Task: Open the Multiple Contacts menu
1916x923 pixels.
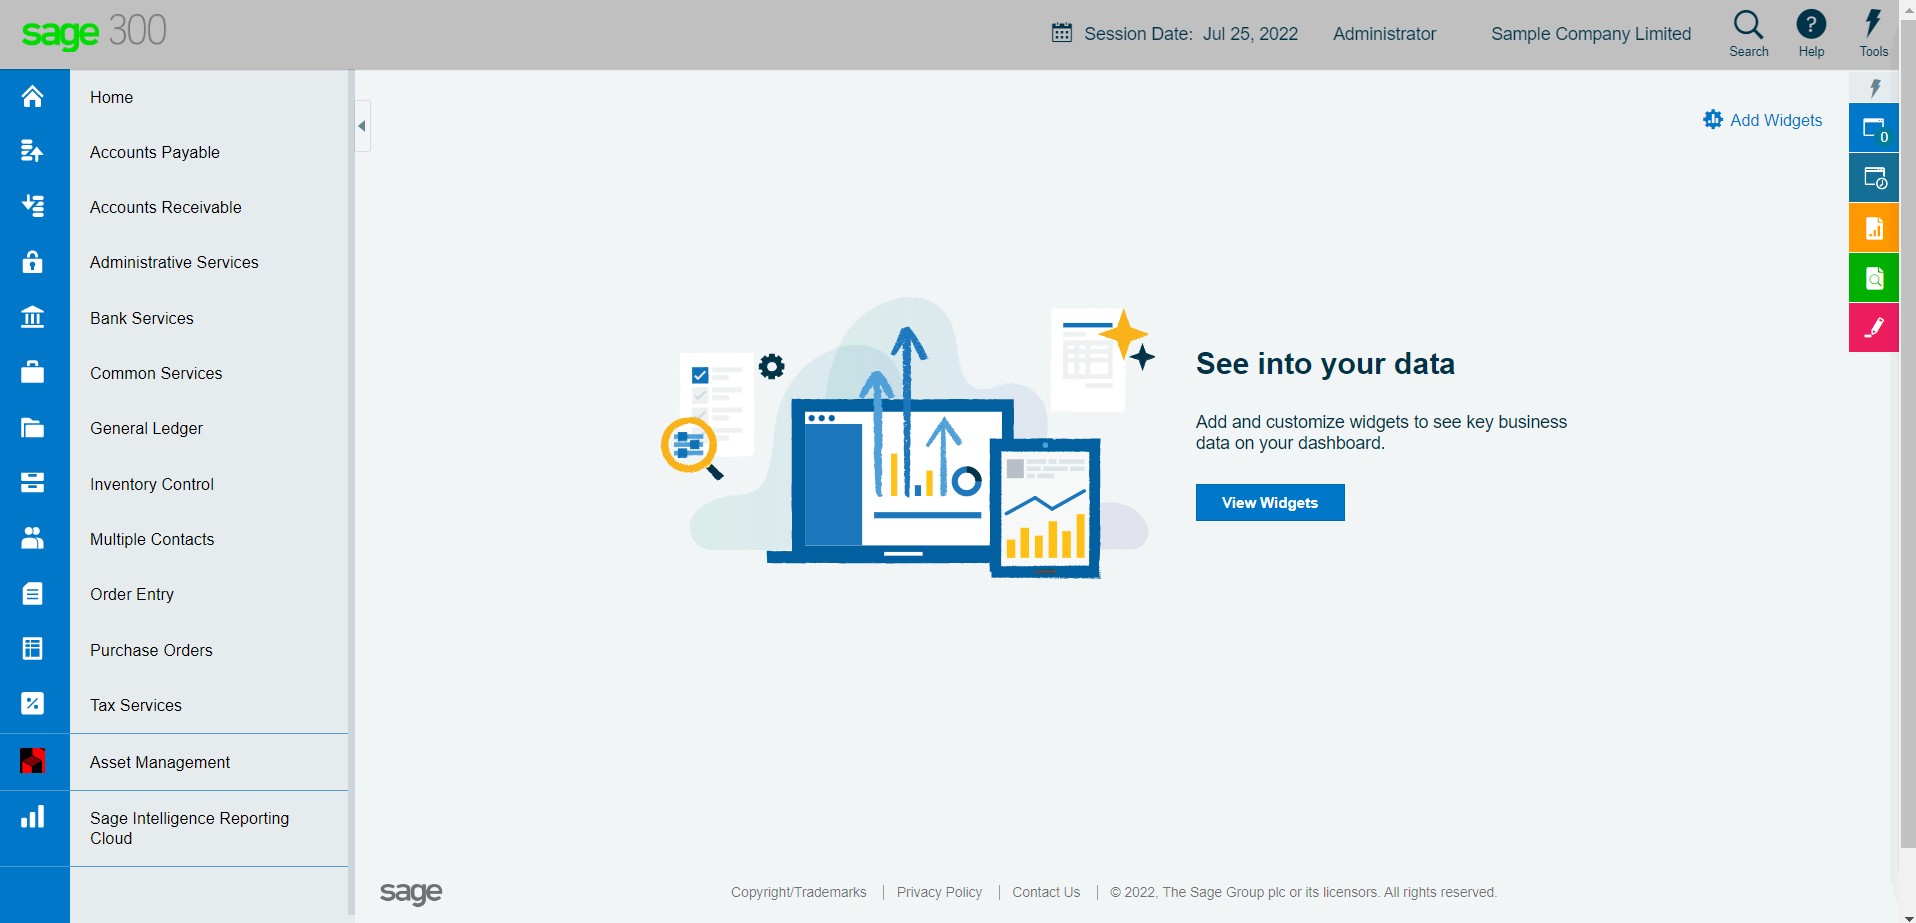Action: pos(152,539)
